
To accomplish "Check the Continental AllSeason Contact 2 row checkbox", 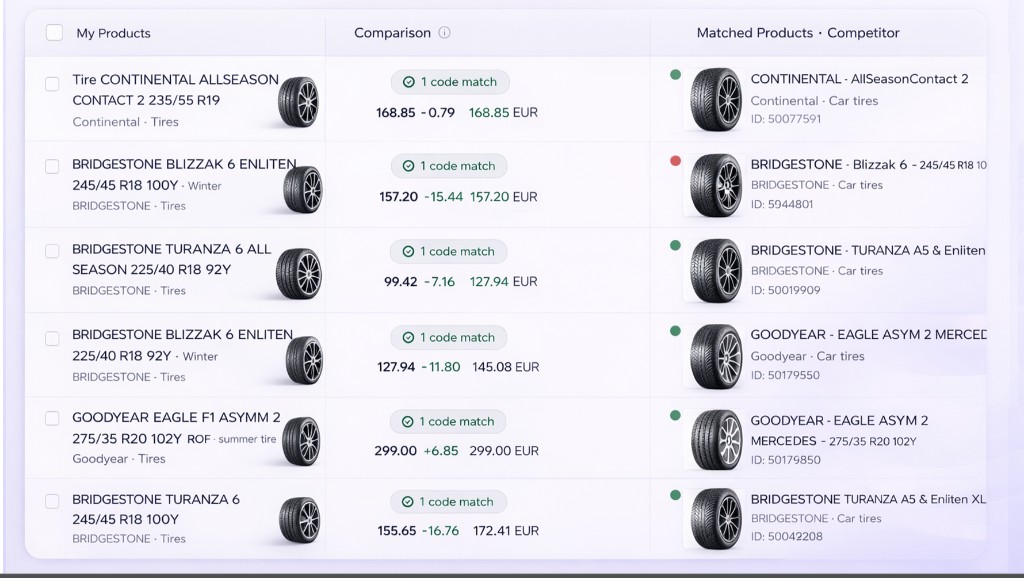I will (52, 83).
